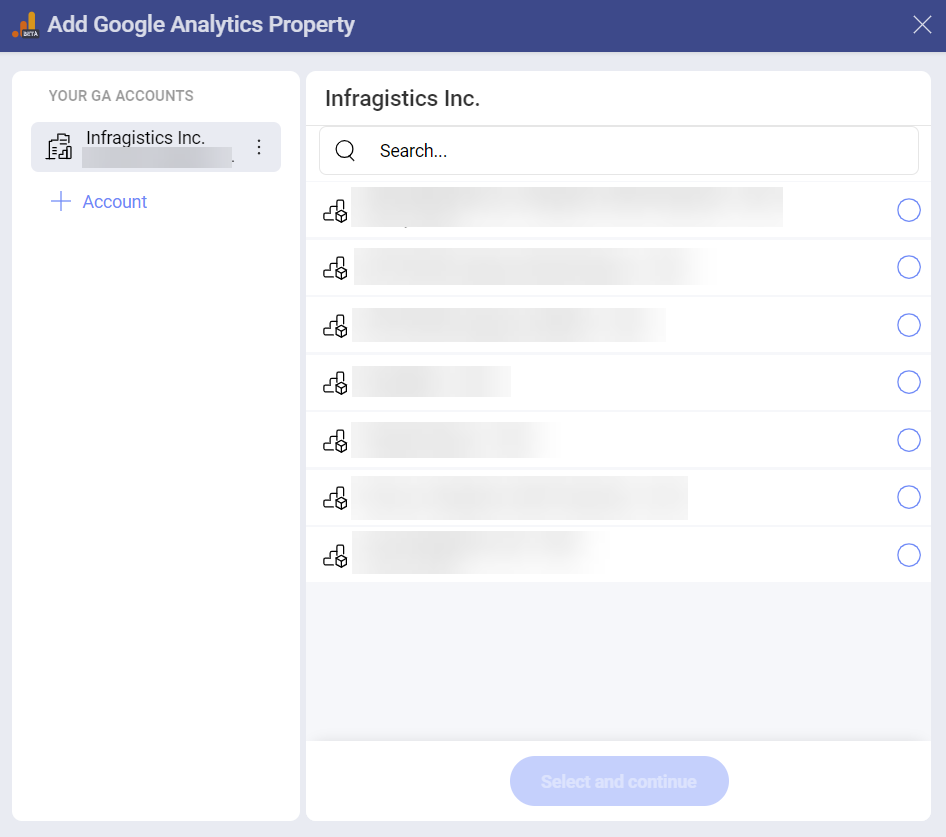Select the Infragistics Inc. account entry
Viewport: 946px width, 837px height.
(156, 147)
